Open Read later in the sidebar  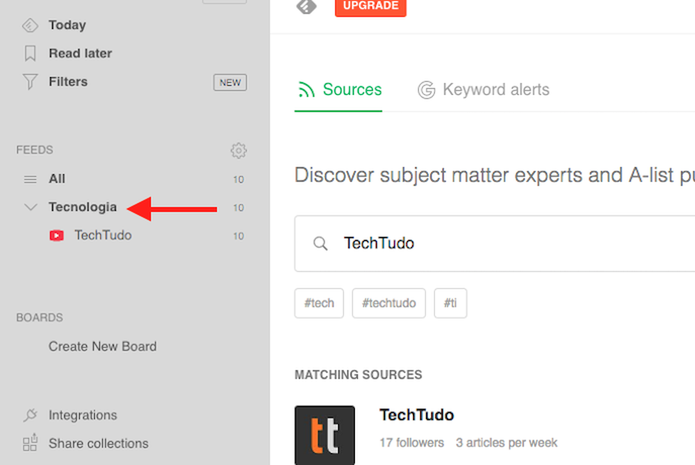80,53
